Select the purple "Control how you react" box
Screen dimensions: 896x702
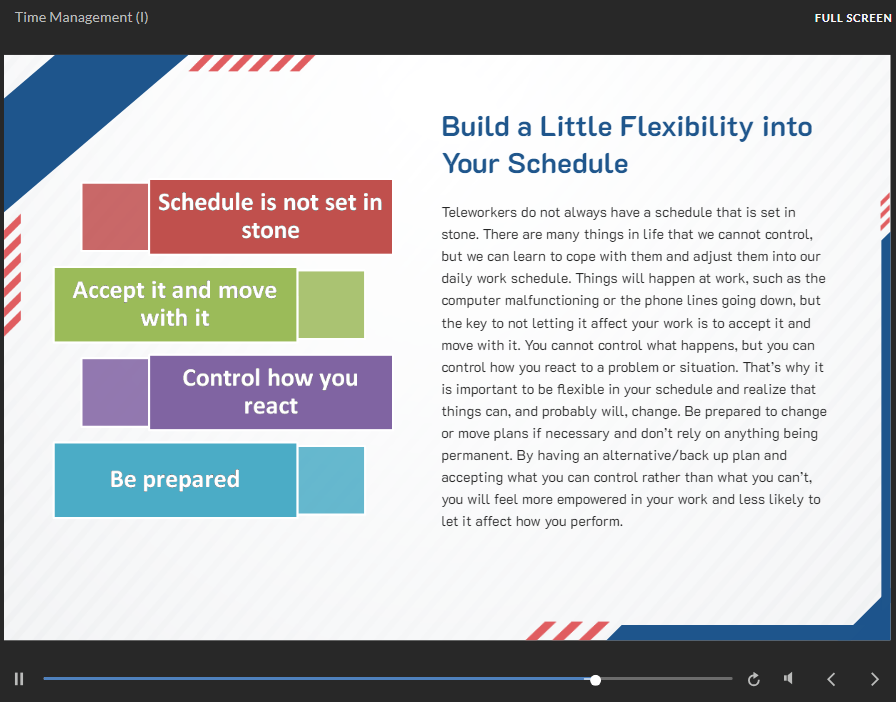[x=270, y=392]
